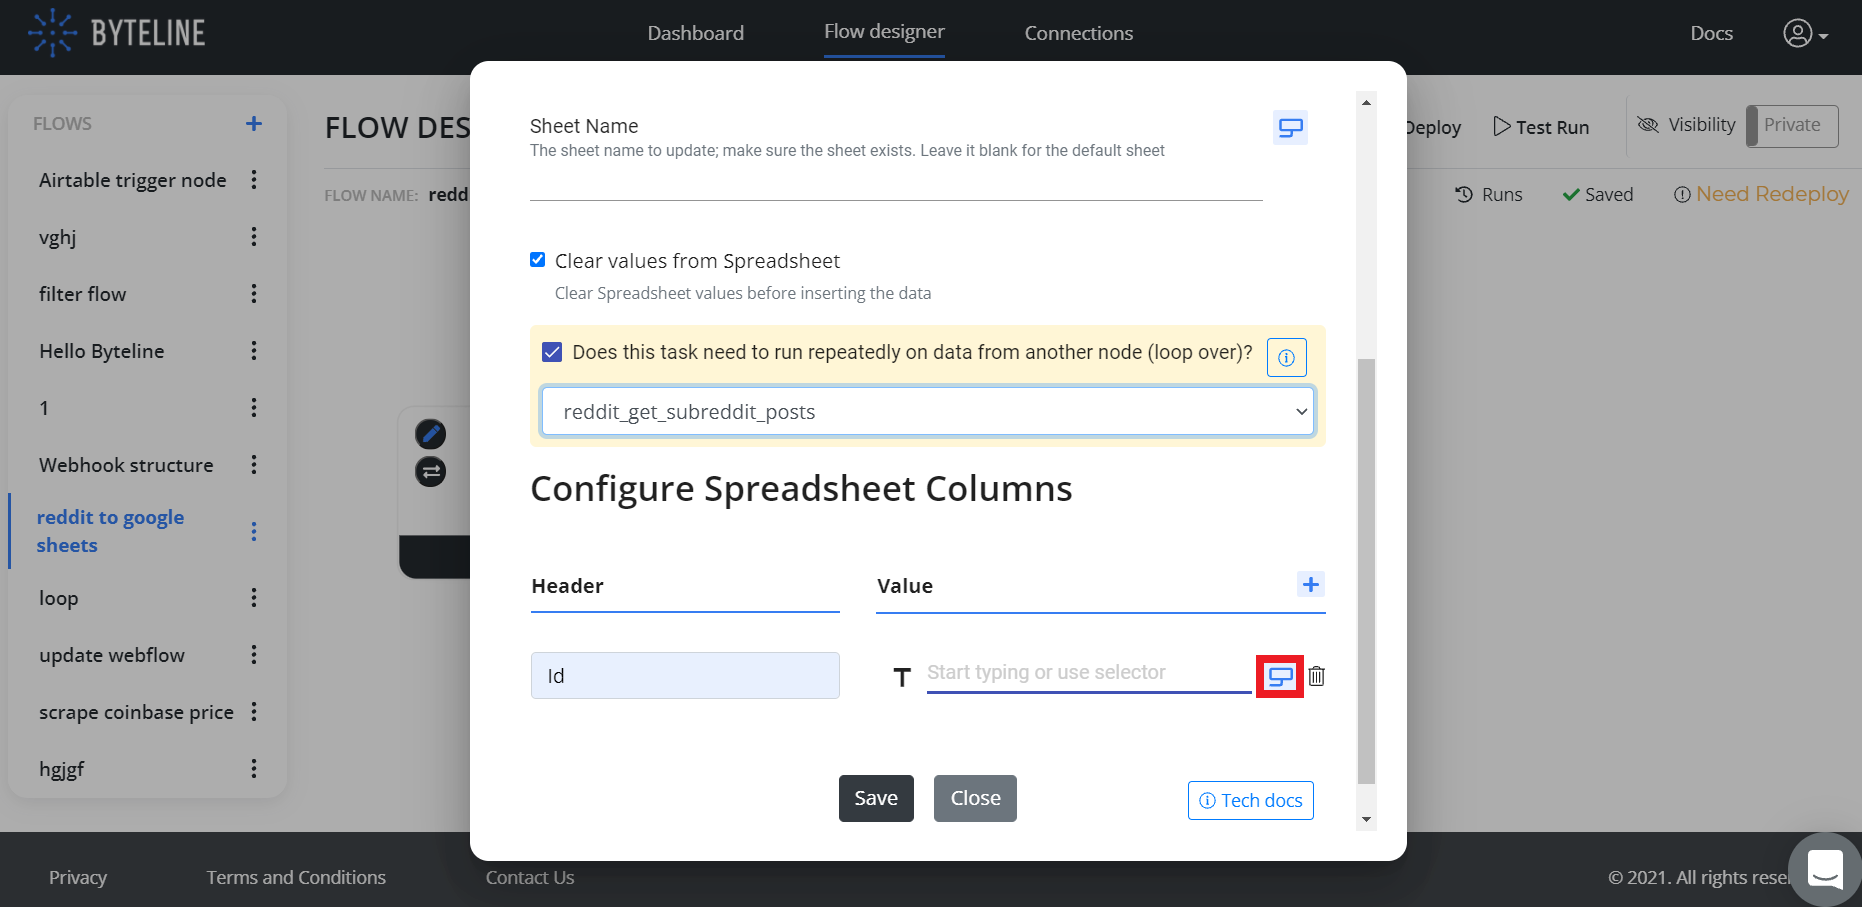The width and height of the screenshot is (1862, 907).
Task: Open options menu for hgjgf flow
Action: [254, 769]
